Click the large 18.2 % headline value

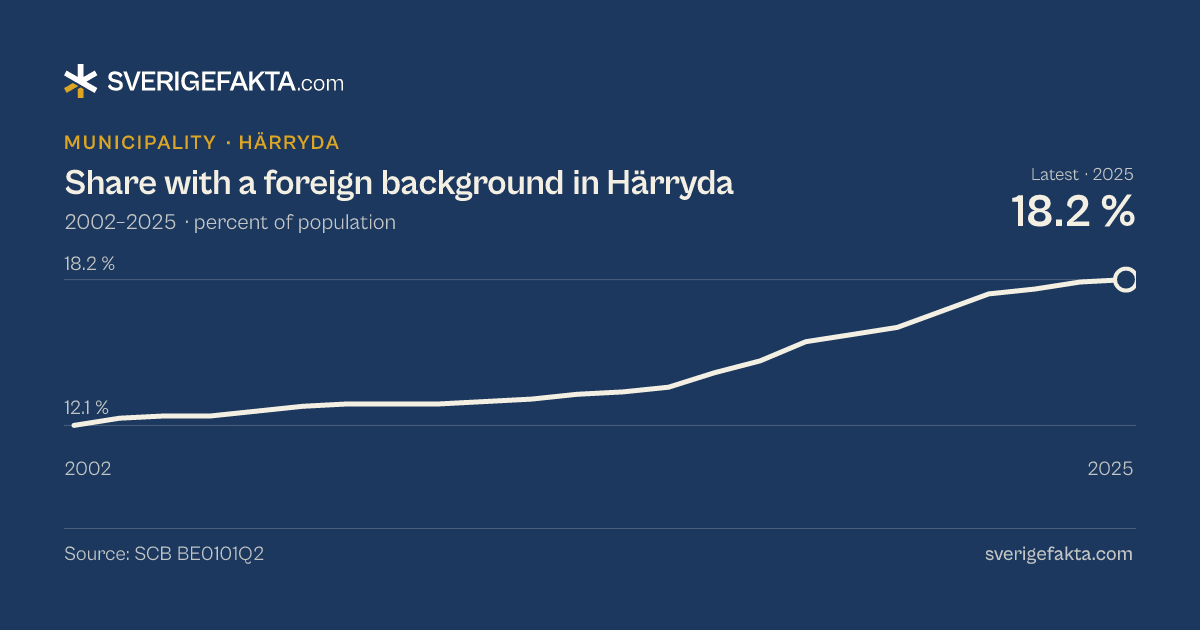(1072, 212)
